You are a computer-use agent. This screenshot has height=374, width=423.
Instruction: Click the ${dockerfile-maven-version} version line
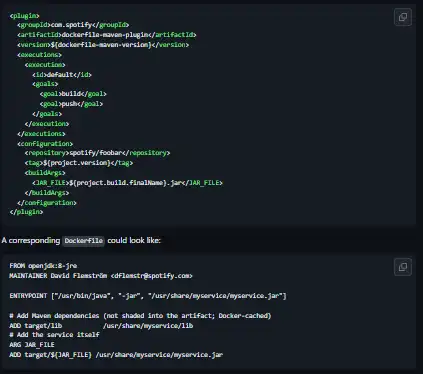click(103, 45)
